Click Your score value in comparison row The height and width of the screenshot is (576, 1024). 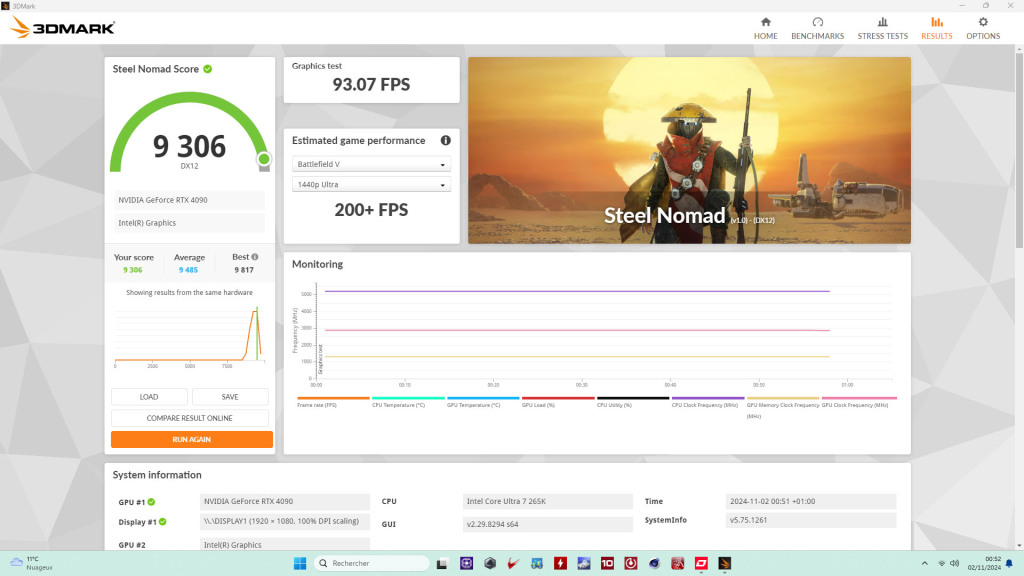point(133,270)
